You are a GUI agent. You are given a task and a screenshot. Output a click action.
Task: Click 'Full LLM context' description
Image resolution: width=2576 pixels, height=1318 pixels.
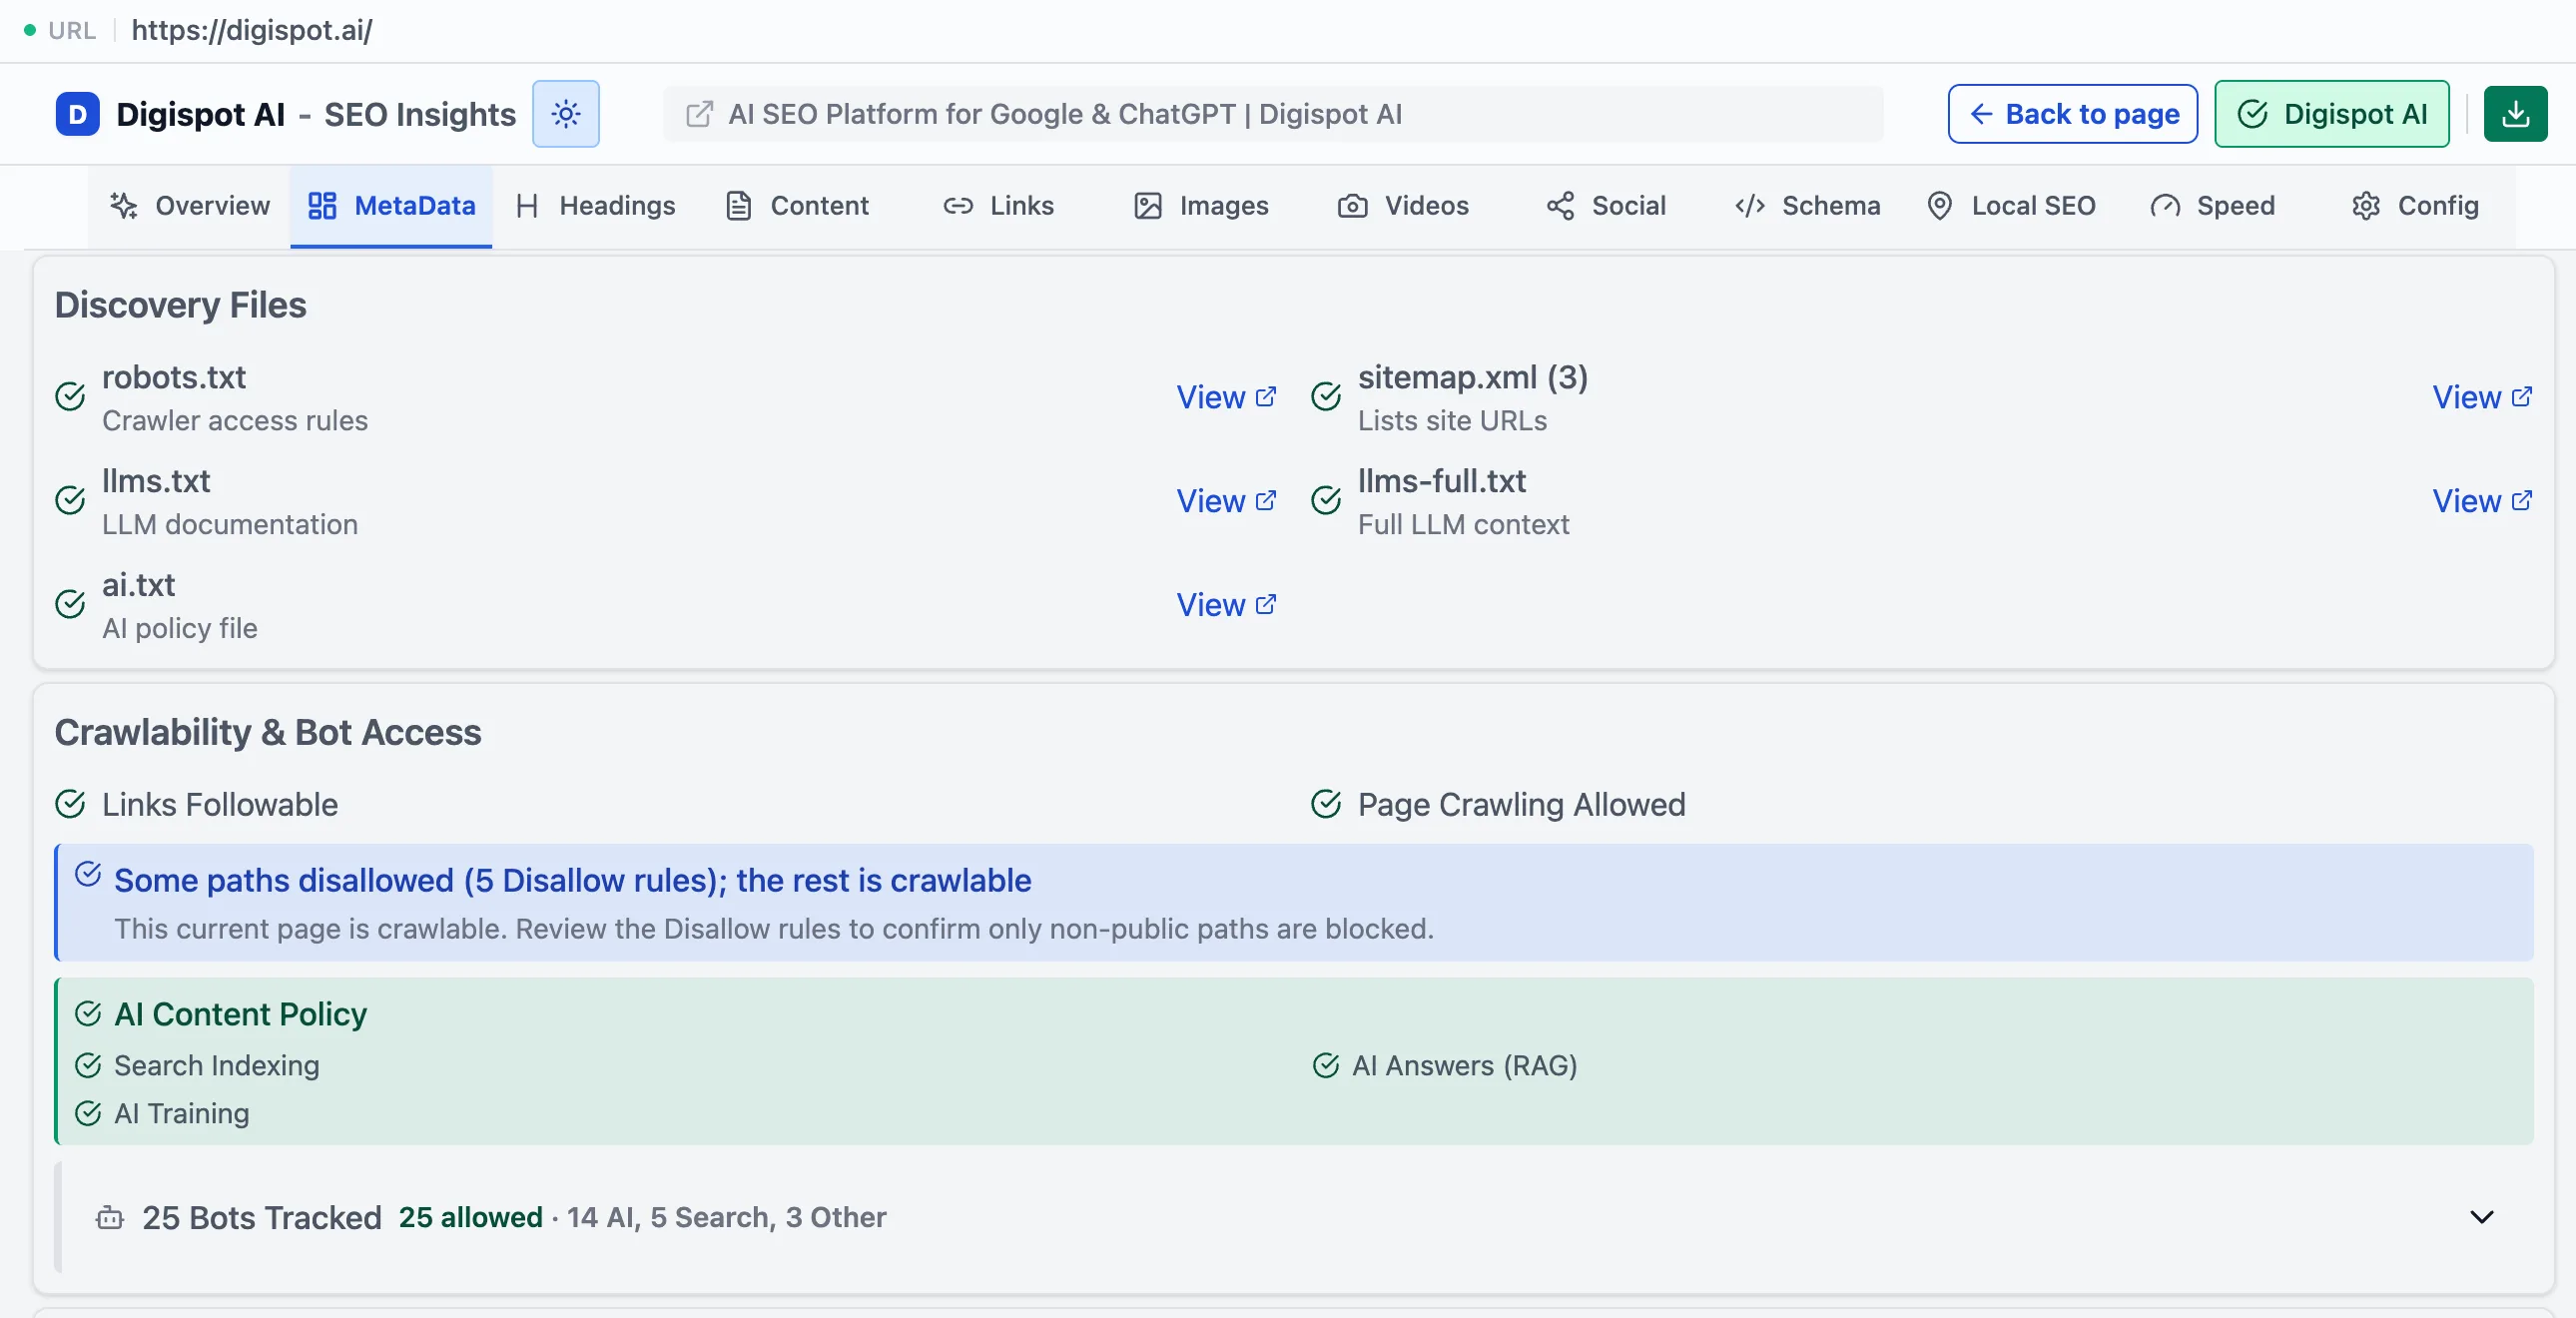tap(1463, 525)
